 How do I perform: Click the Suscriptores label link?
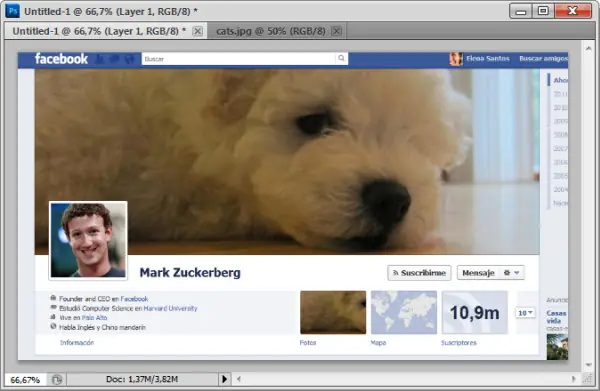pos(459,342)
